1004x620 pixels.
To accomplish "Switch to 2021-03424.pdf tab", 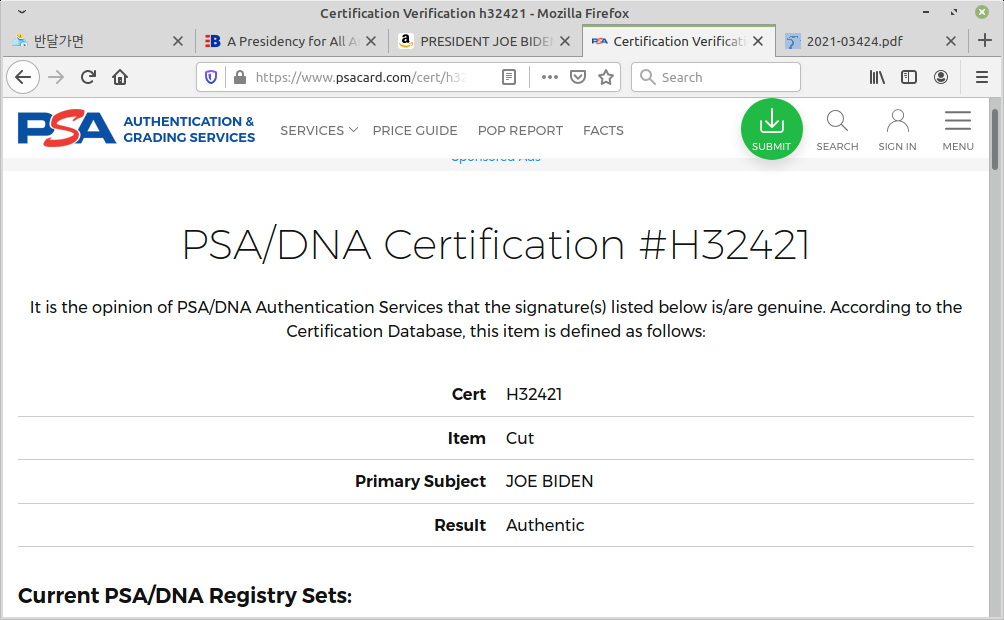I will 871,41.
